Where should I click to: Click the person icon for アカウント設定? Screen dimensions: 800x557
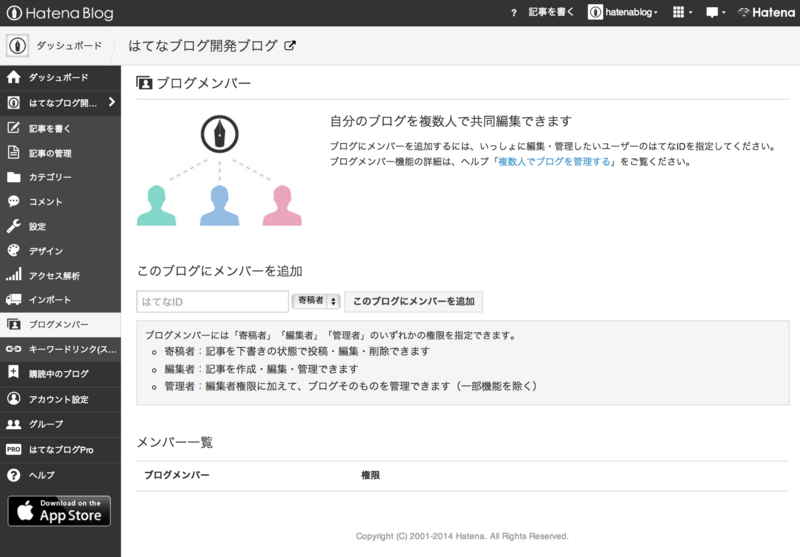click(x=14, y=398)
